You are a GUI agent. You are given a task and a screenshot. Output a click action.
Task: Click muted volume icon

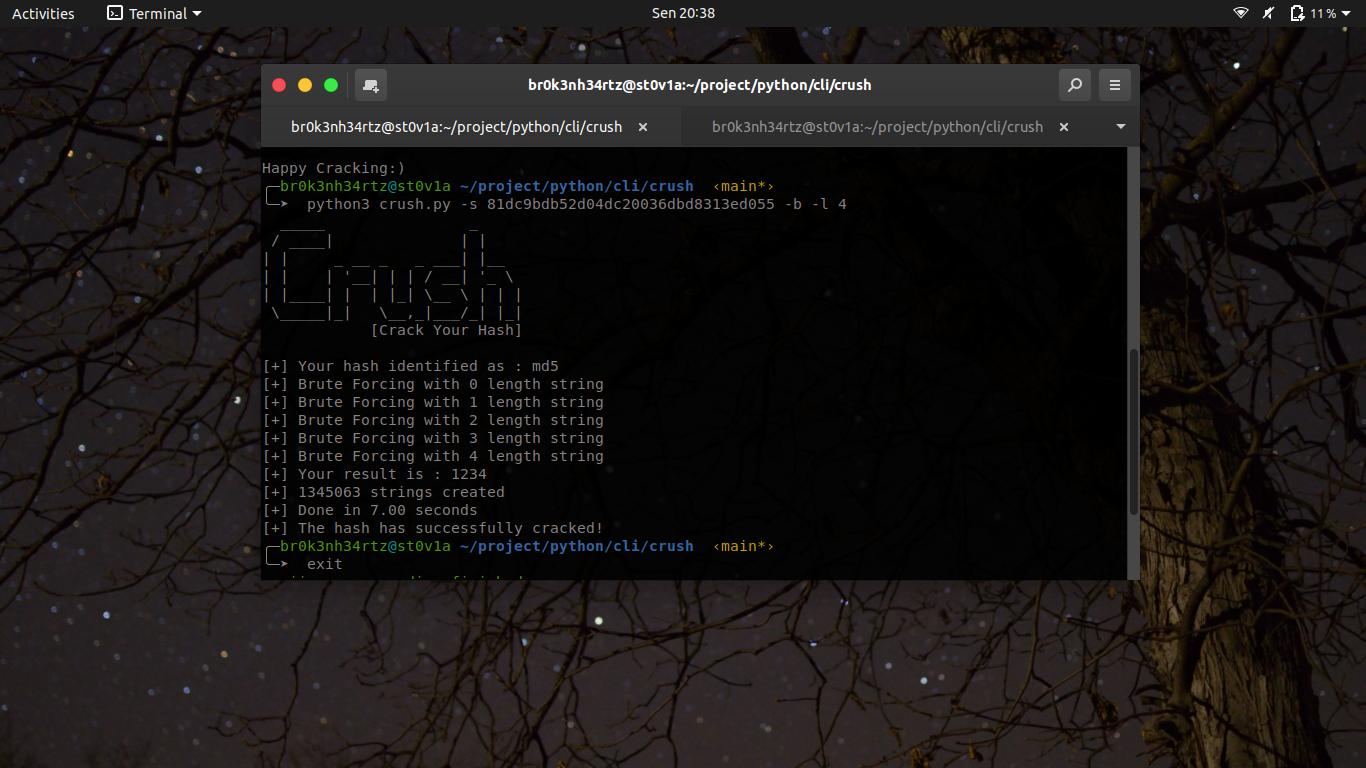tap(1269, 13)
